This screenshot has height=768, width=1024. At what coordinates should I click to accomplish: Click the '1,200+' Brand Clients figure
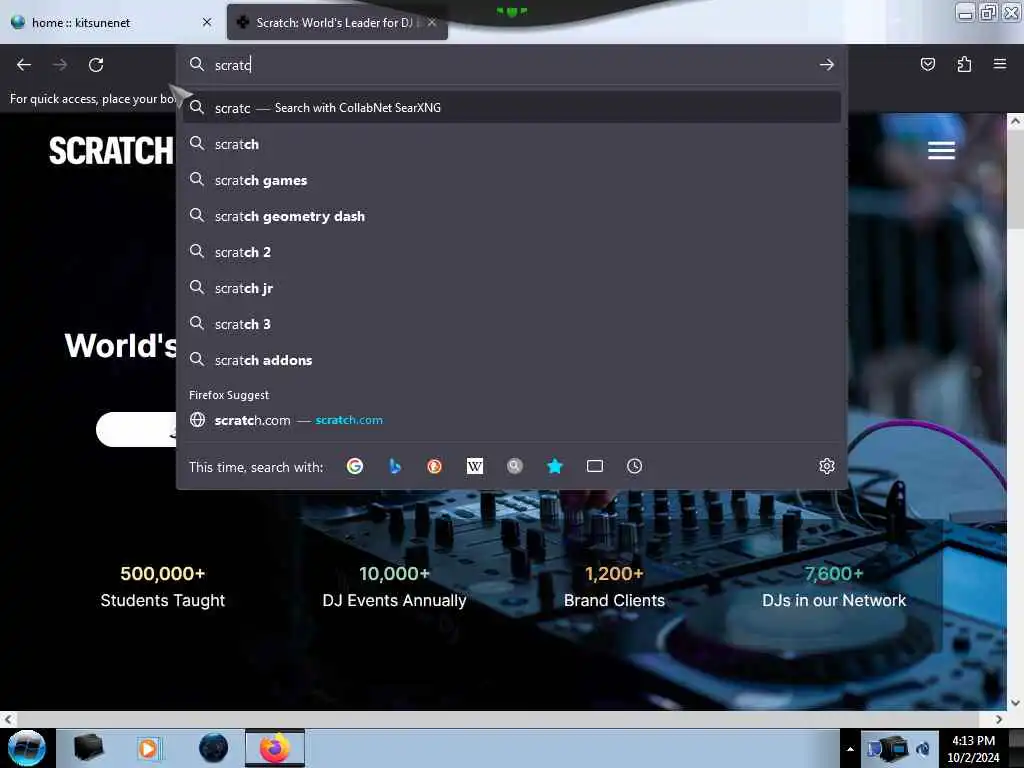point(614,573)
